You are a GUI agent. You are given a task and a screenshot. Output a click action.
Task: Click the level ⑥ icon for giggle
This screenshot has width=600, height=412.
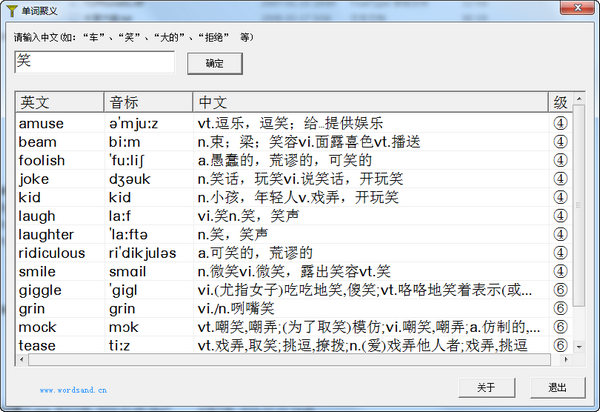pos(560,290)
